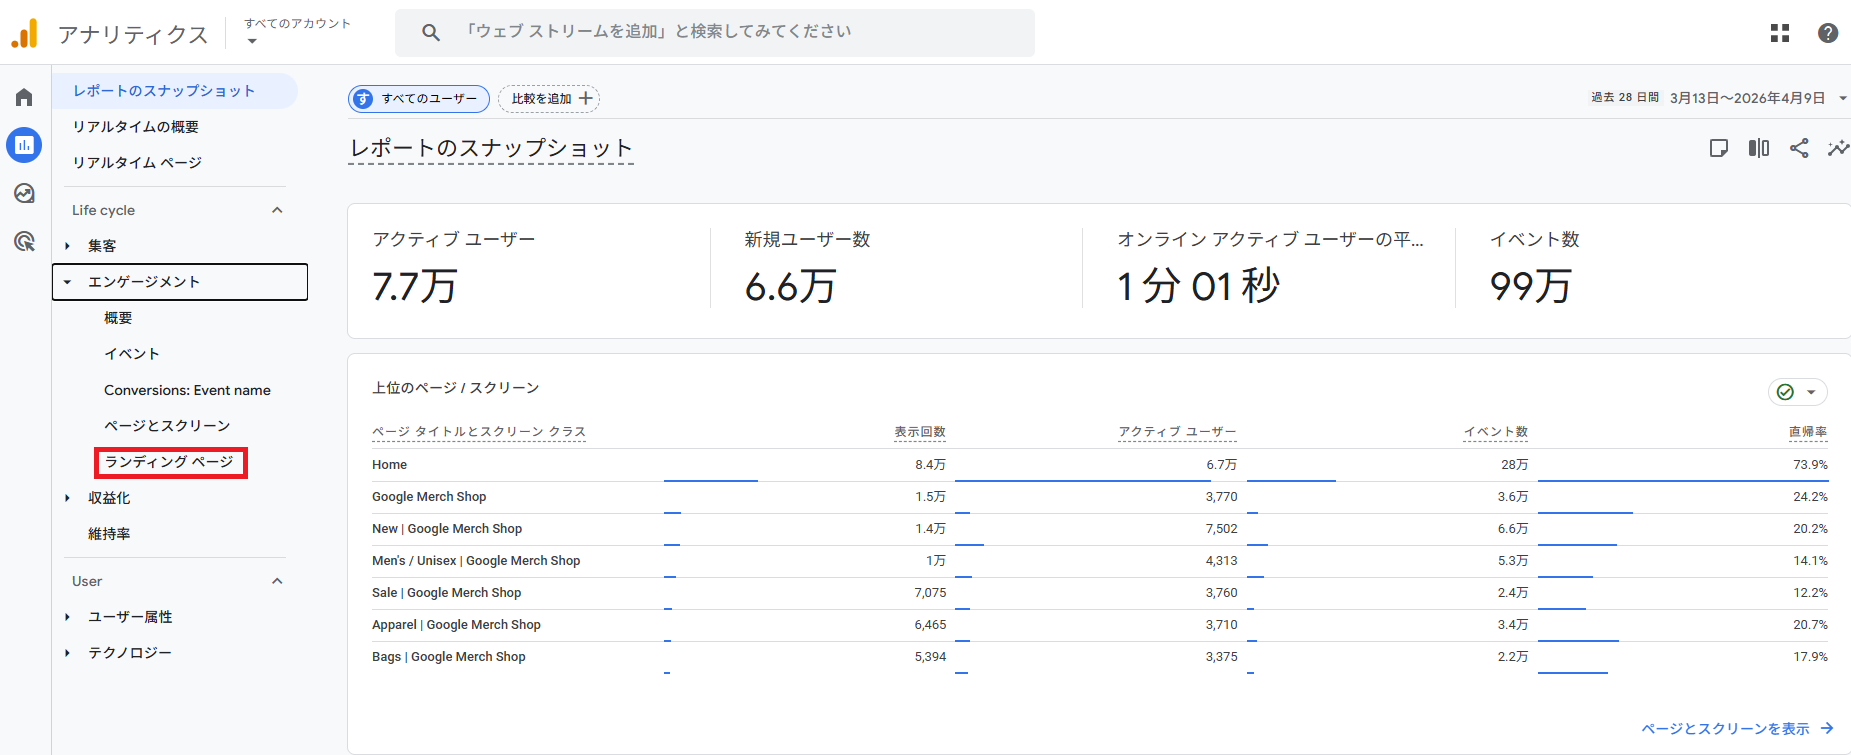Viewport: 1851px width, 755px height.
Task: Click the date range 3月13日〜2026年4月9日
Action: coord(1747,98)
